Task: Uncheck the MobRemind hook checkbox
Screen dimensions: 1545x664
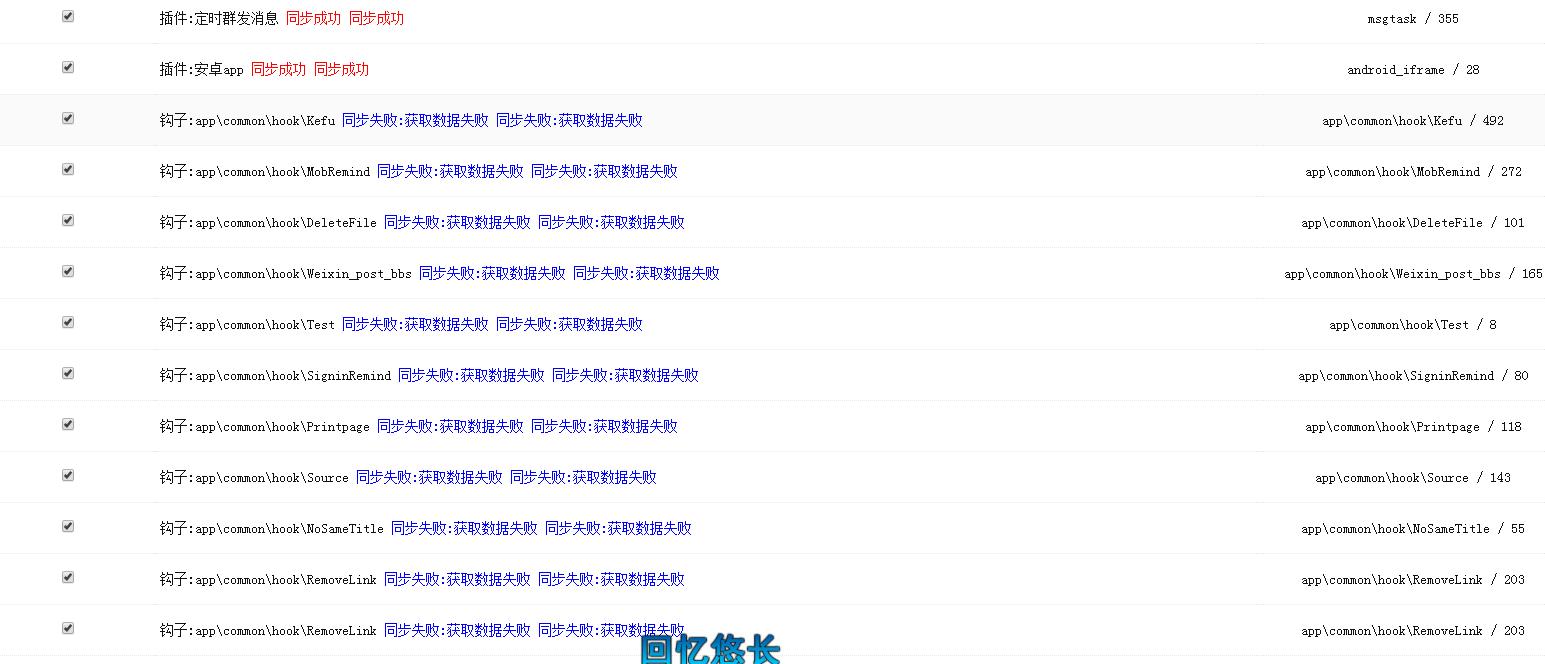Action: [x=68, y=170]
